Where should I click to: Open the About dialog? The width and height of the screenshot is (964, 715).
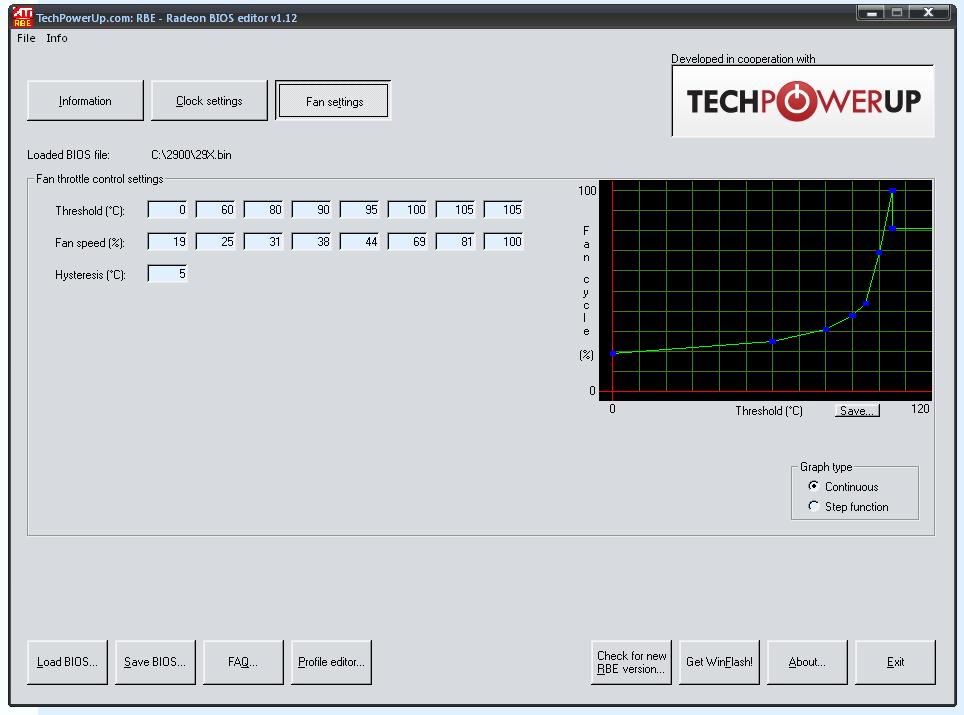click(807, 662)
